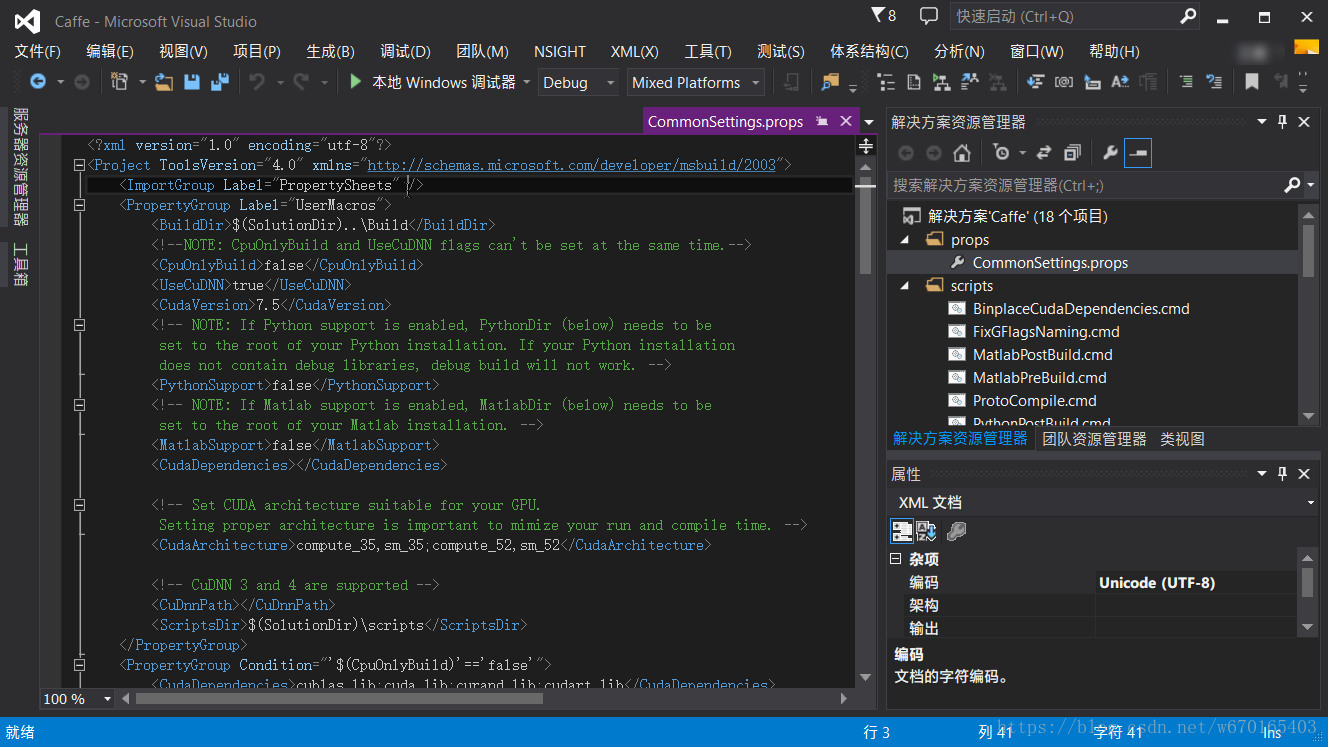Open Properties wrench icon in Solution Explorer
The height and width of the screenshot is (747, 1328).
[1110, 153]
